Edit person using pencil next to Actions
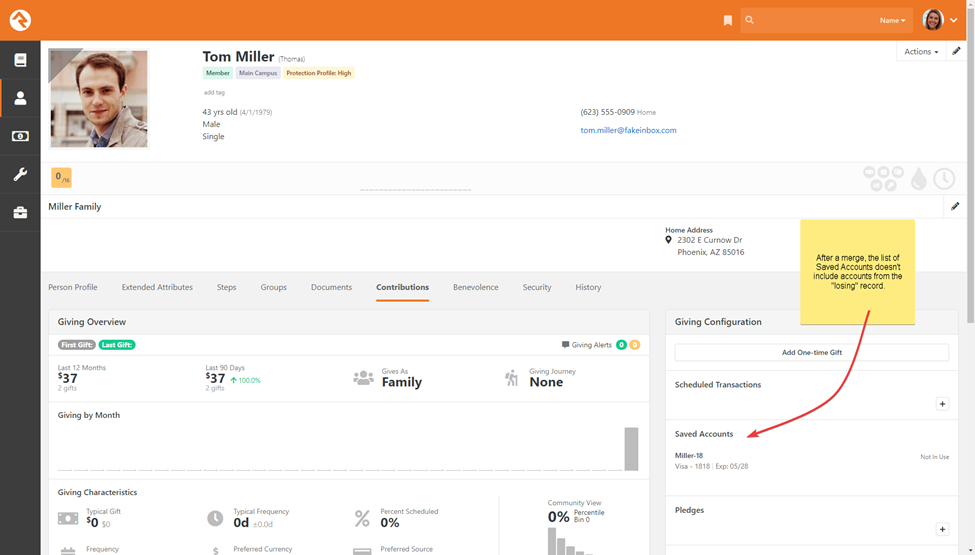This screenshot has height=555, width=975. click(x=956, y=51)
